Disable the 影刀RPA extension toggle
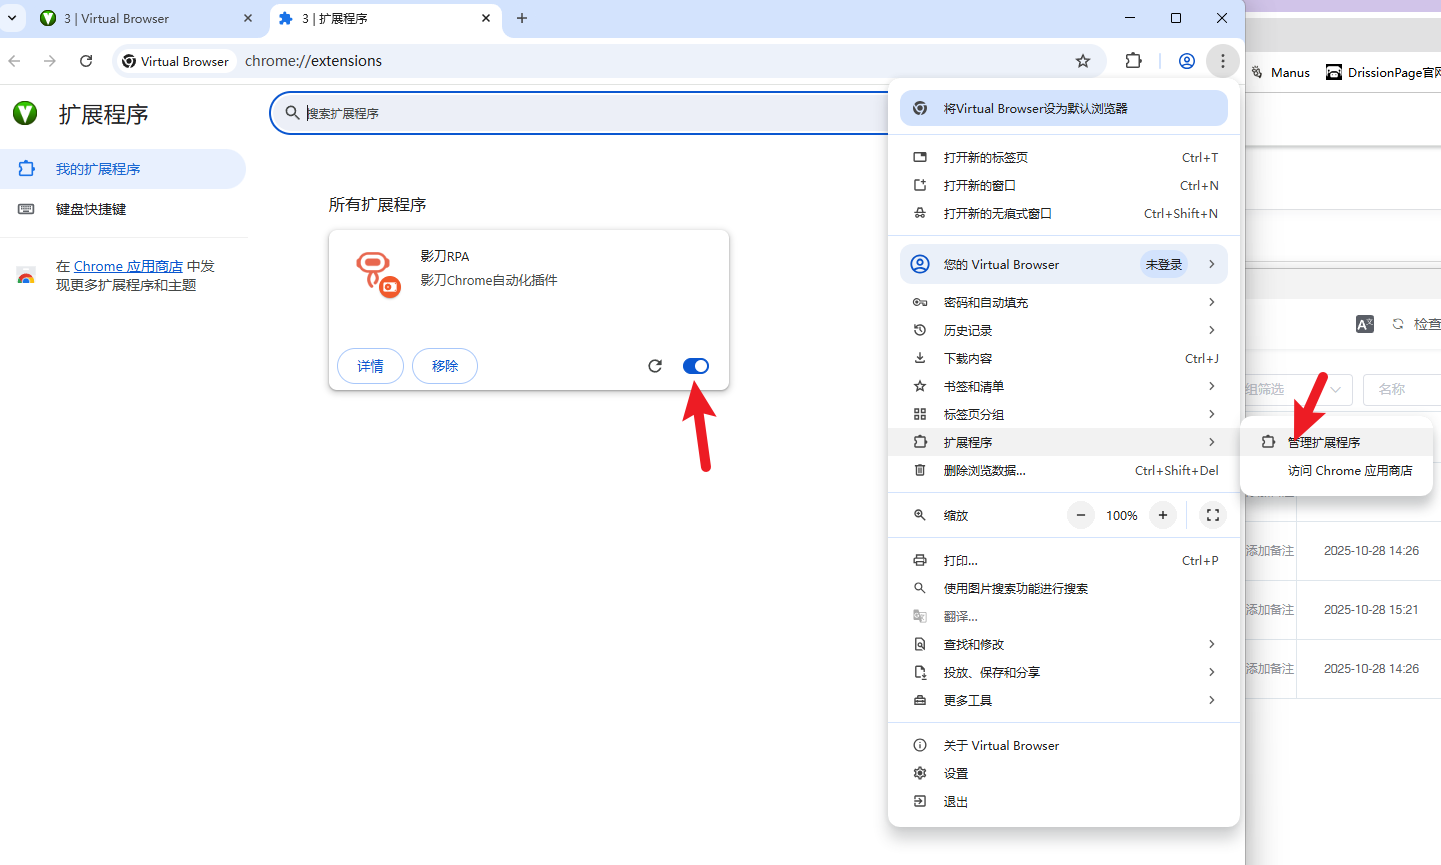 coord(696,366)
